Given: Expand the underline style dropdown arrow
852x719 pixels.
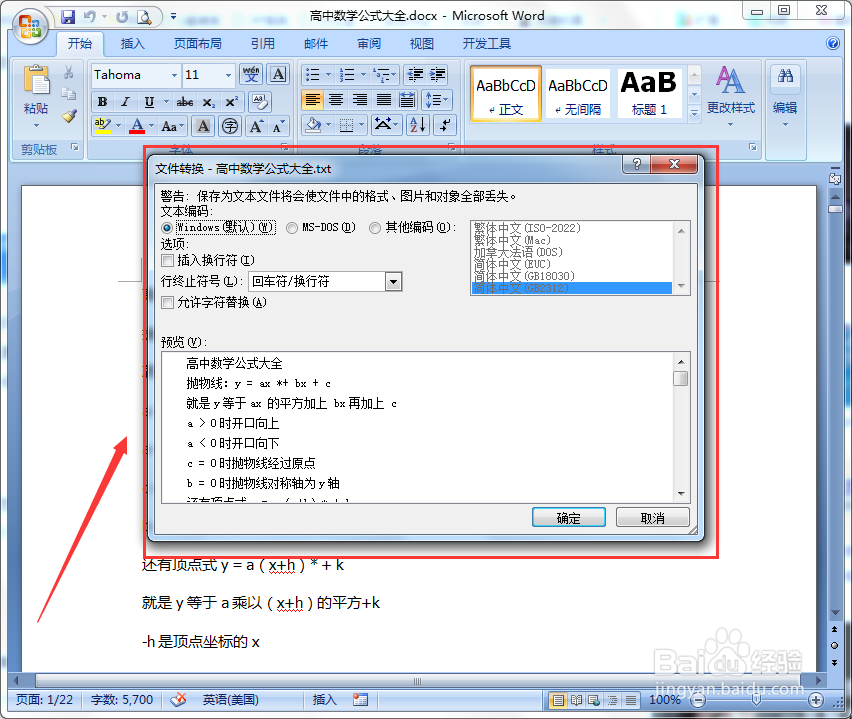Looking at the screenshot, I should (166, 102).
